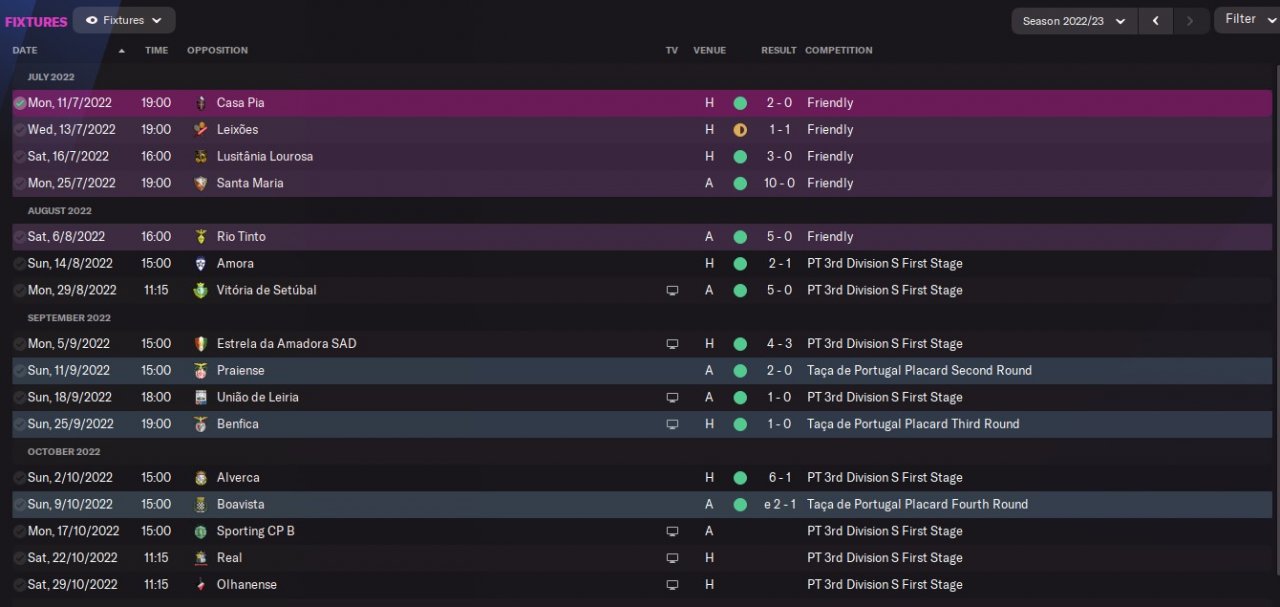Screen dimensions: 1280x607
Task: Toggle the checkmark for Benfica fixture row
Action: point(19,424)
